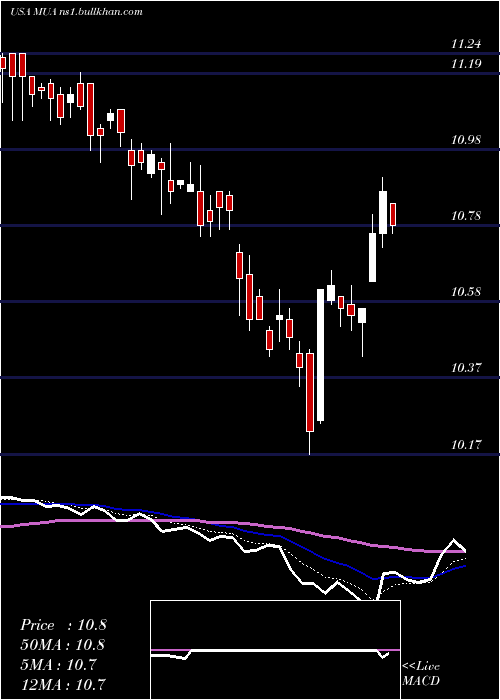Click the '5MA : 10.7' readout

pos(58,664)
